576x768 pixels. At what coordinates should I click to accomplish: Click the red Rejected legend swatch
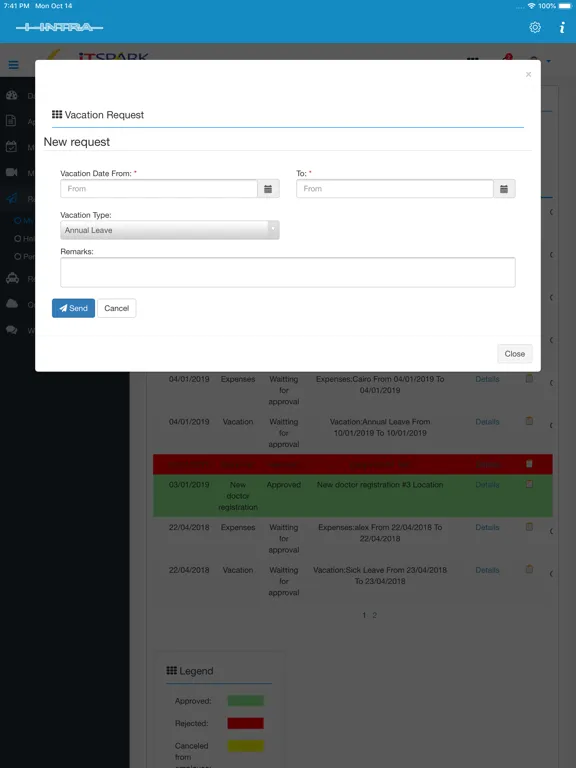(x=245, y=723)
